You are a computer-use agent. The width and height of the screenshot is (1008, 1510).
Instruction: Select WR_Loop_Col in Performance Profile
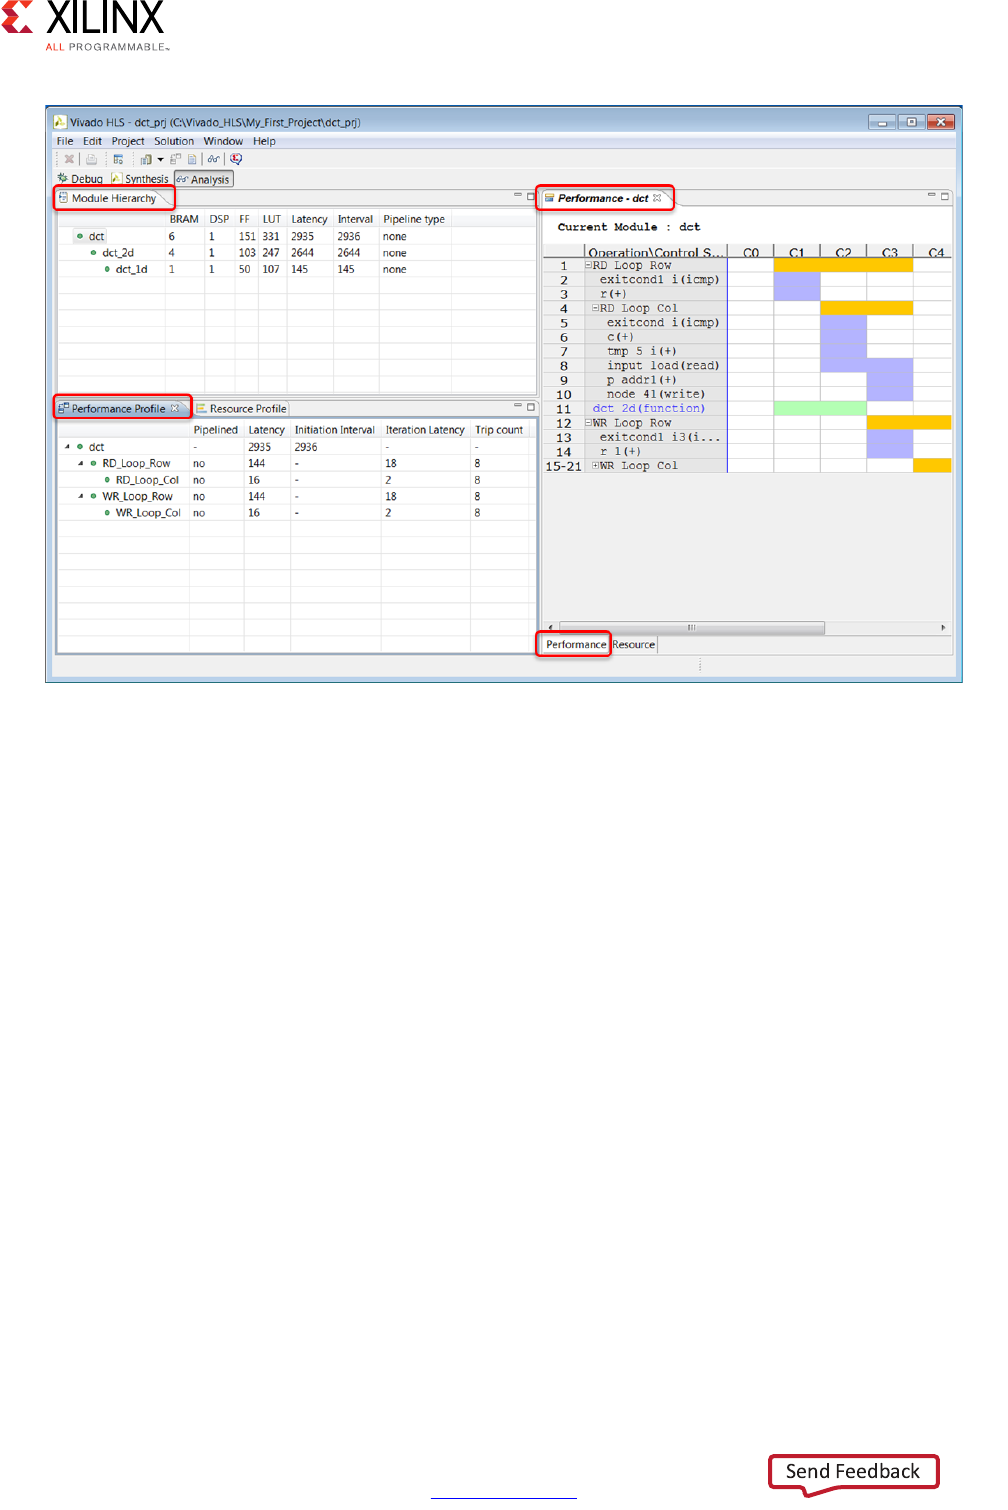tap(148, 513)
